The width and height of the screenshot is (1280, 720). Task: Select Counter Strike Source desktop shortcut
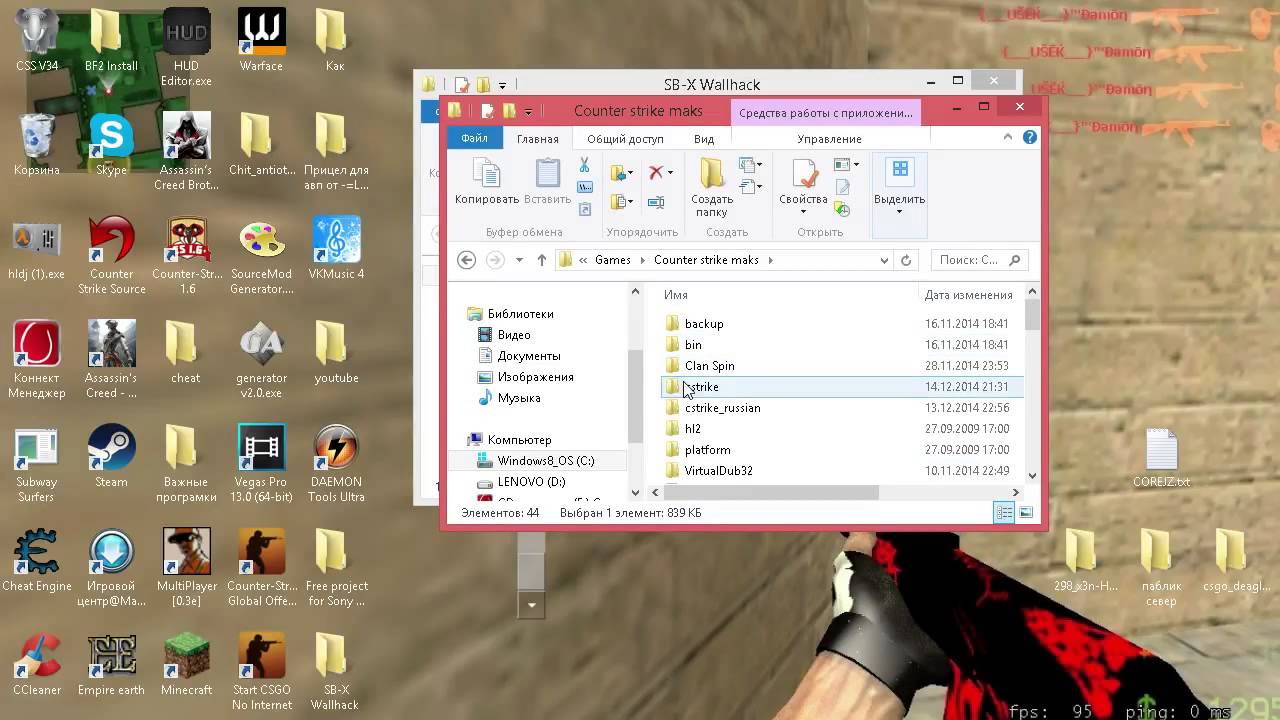coord(111,256)
